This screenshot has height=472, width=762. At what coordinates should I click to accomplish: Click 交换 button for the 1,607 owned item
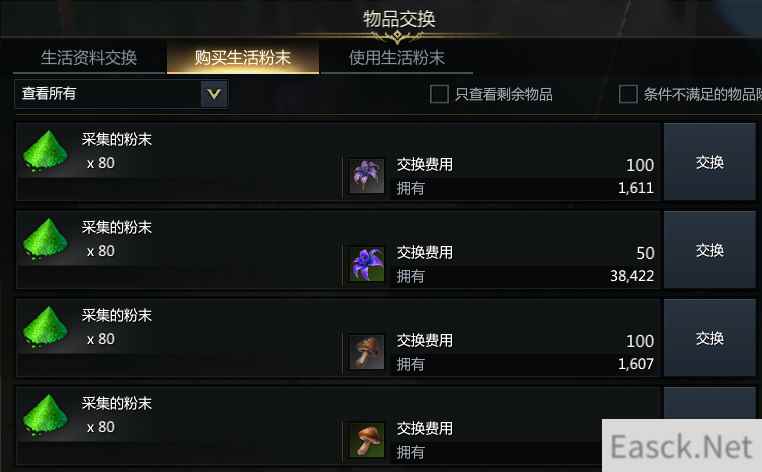click(710, 338)
